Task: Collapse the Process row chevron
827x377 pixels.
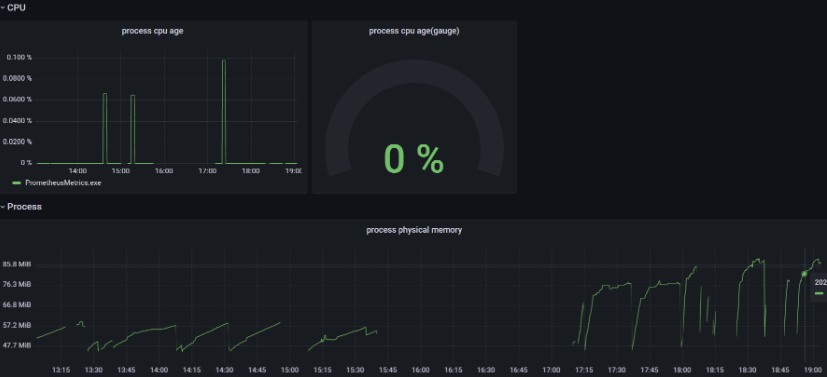Action: coord(3,207)
